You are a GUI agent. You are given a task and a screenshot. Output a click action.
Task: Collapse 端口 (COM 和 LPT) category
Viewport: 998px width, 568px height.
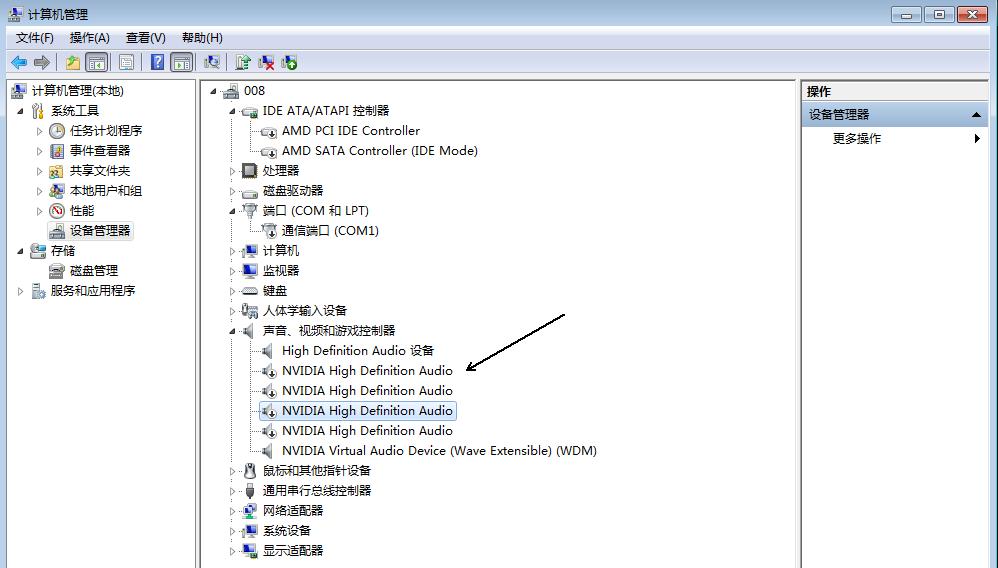[232, 211]
